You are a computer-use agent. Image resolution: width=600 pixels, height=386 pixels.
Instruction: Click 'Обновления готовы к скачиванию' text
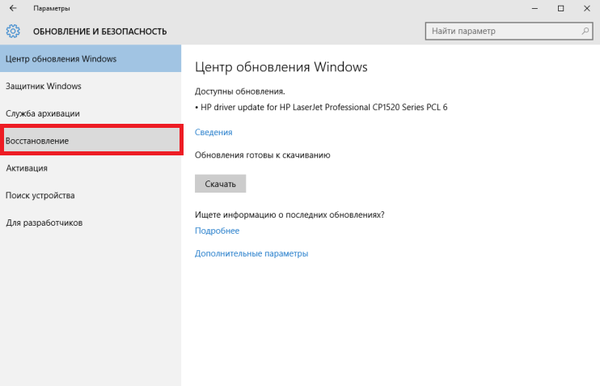[x=262, y=155]
